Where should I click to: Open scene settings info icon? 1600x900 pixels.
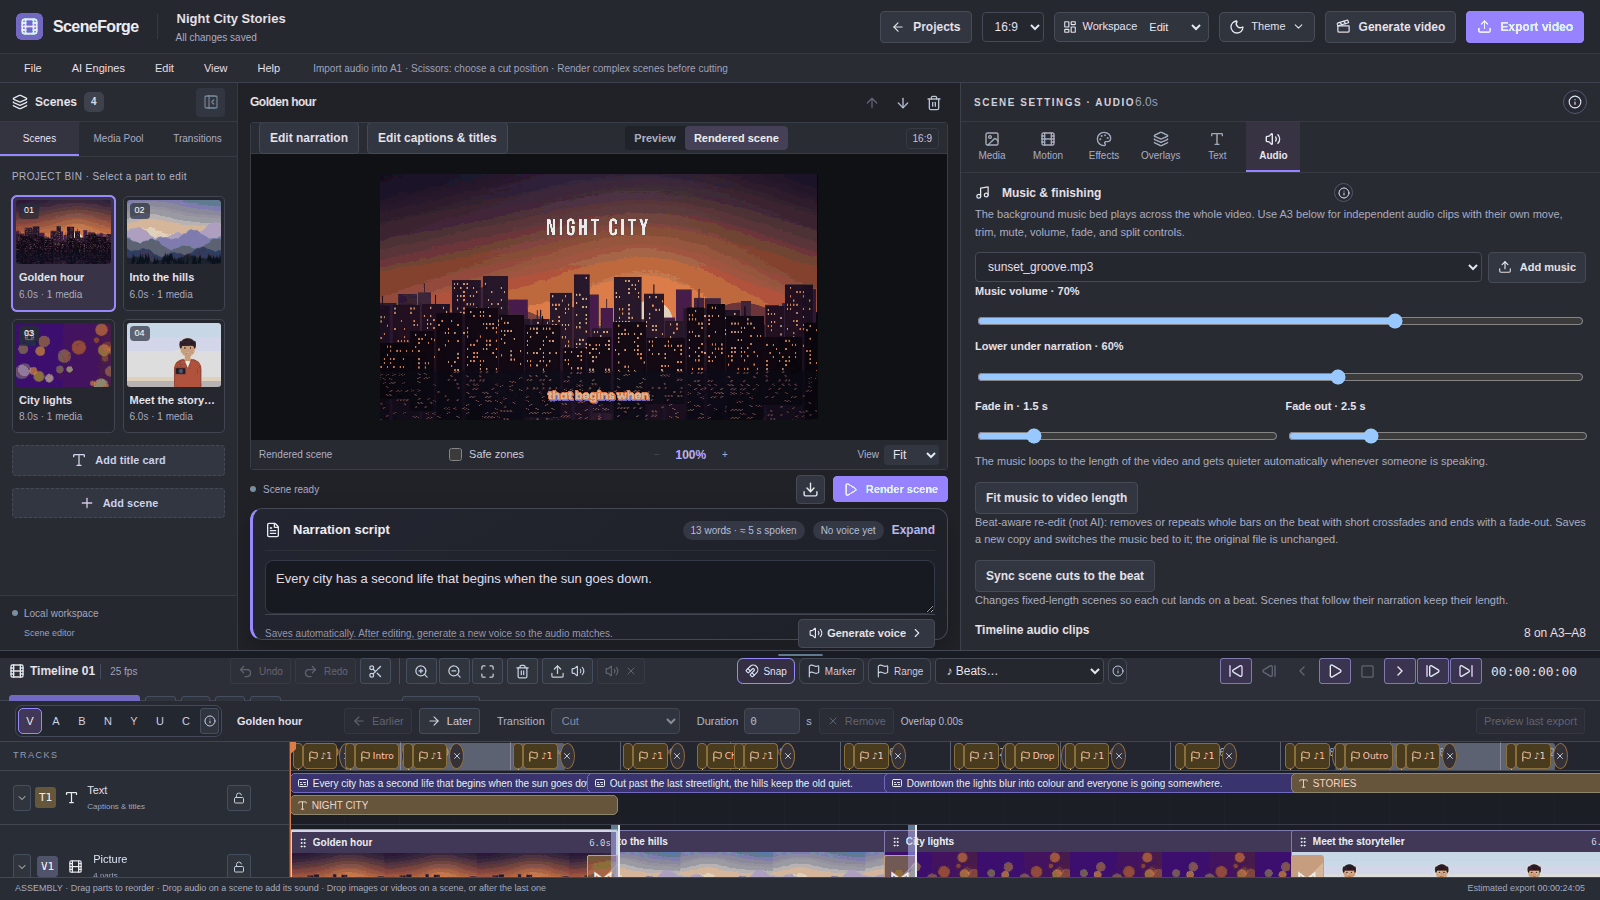pyautogui.click(x=1575, y=102)
